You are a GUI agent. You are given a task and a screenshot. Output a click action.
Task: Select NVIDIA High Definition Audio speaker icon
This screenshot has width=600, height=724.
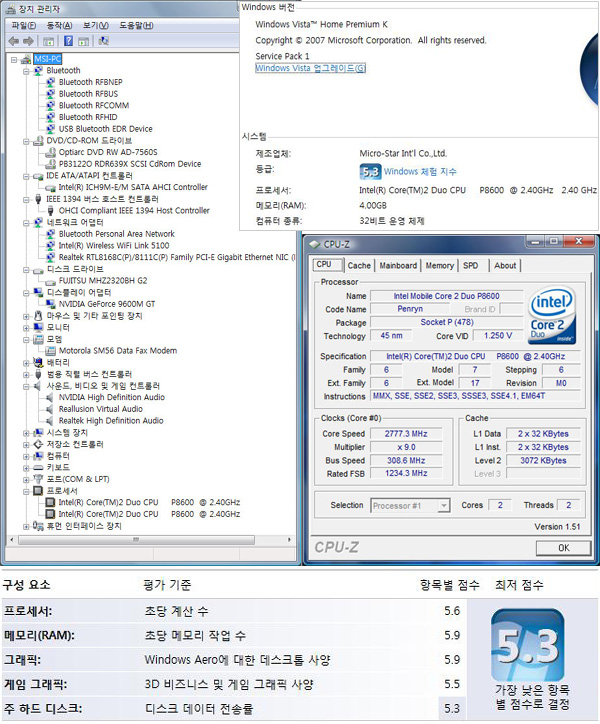[x=50, y=397]
